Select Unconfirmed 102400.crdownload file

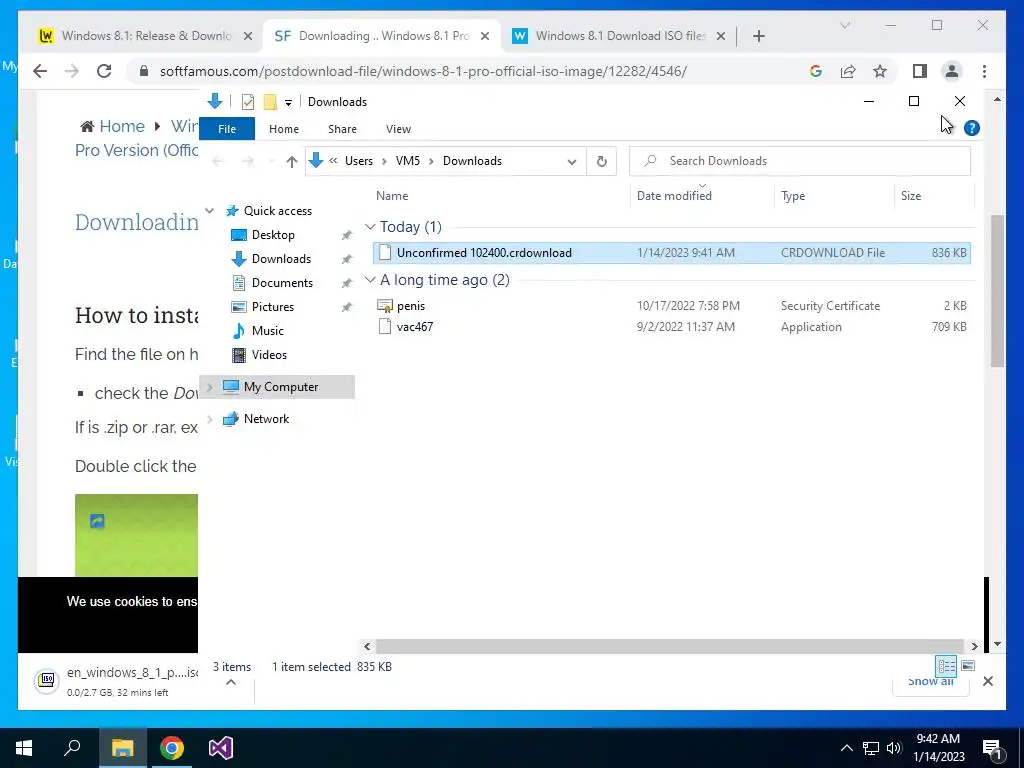671,253
